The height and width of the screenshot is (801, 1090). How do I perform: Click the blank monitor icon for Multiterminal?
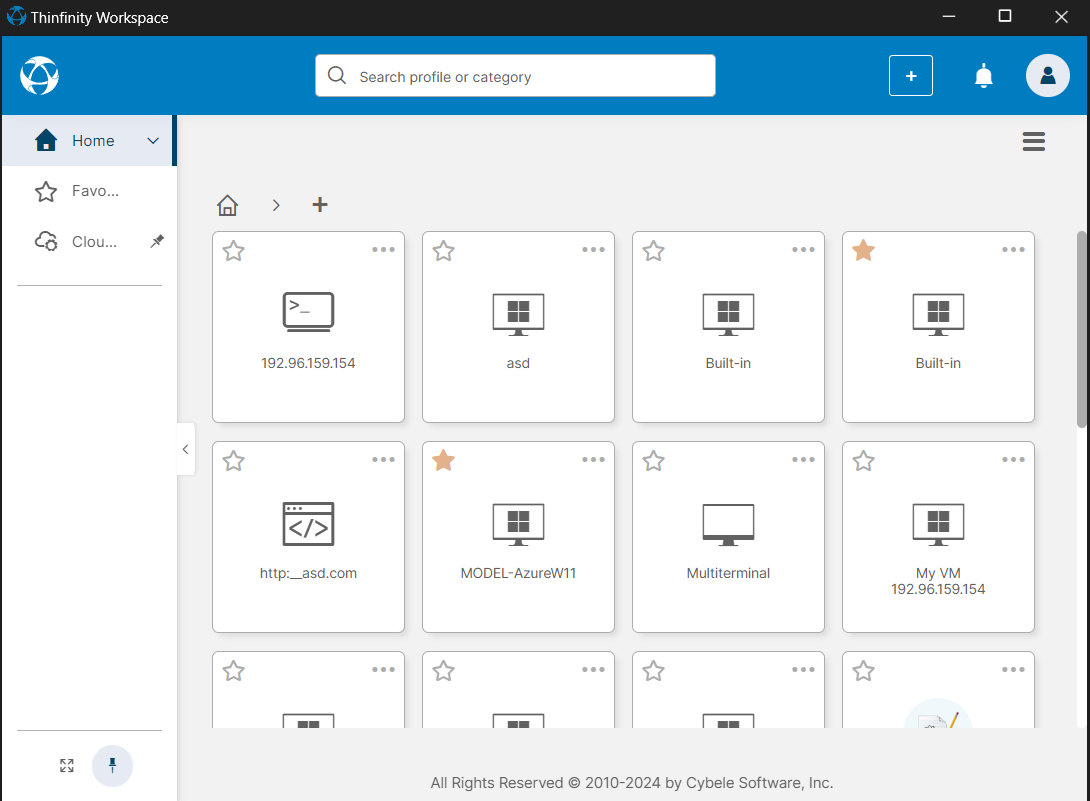pyautogui.click(x=729, y=524)
